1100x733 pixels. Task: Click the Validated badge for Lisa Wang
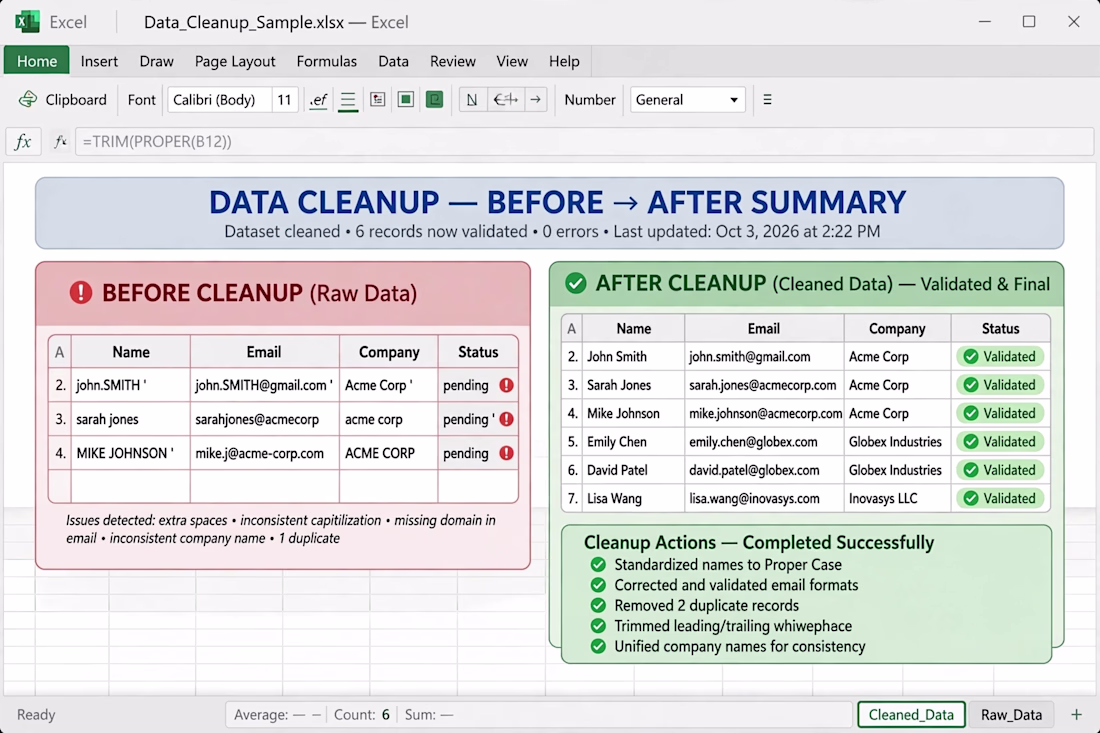tap(1000, 499)
